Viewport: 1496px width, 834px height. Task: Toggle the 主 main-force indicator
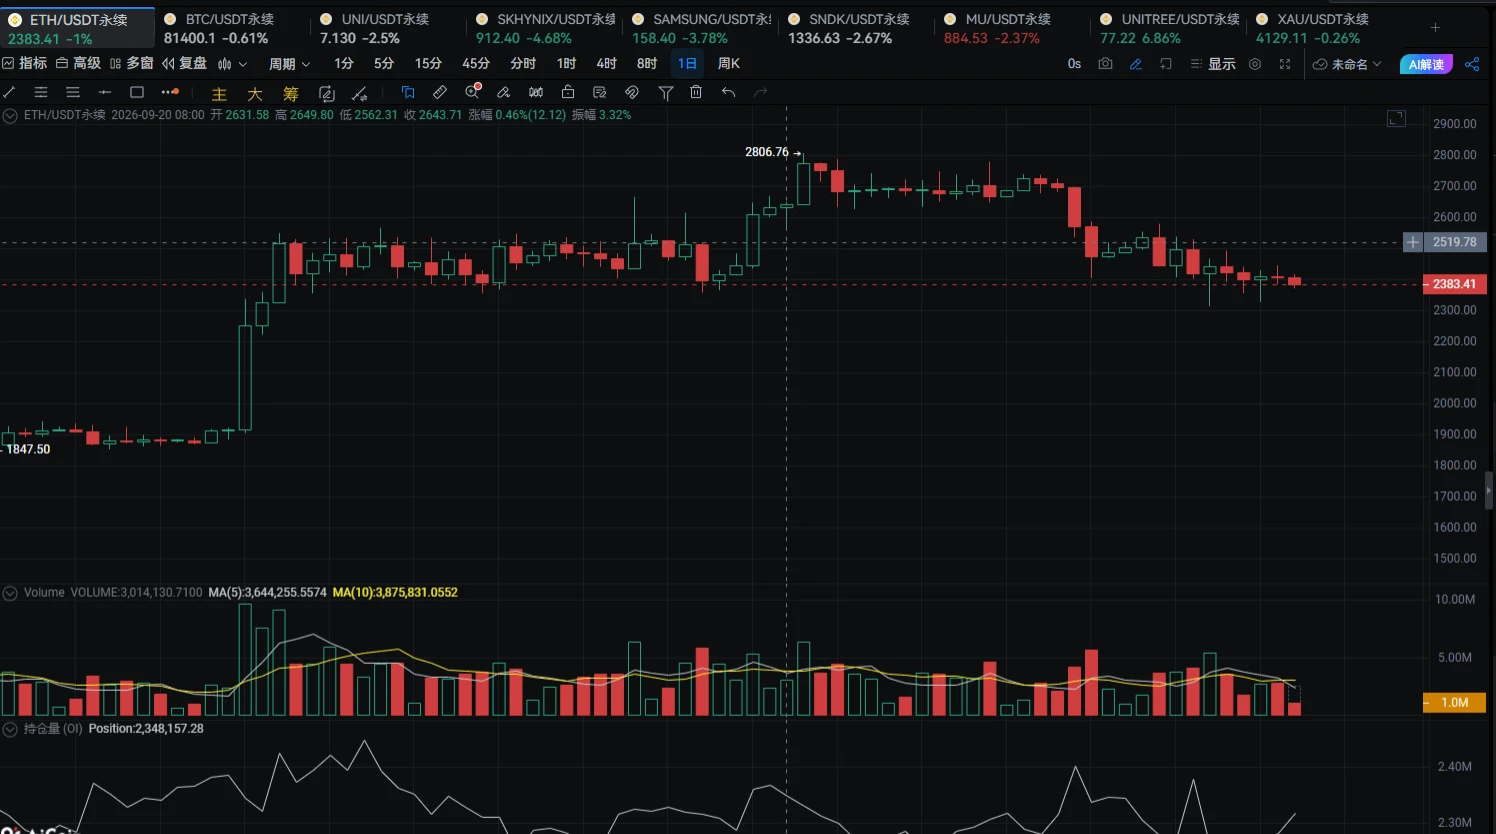(x=219, y=94)
